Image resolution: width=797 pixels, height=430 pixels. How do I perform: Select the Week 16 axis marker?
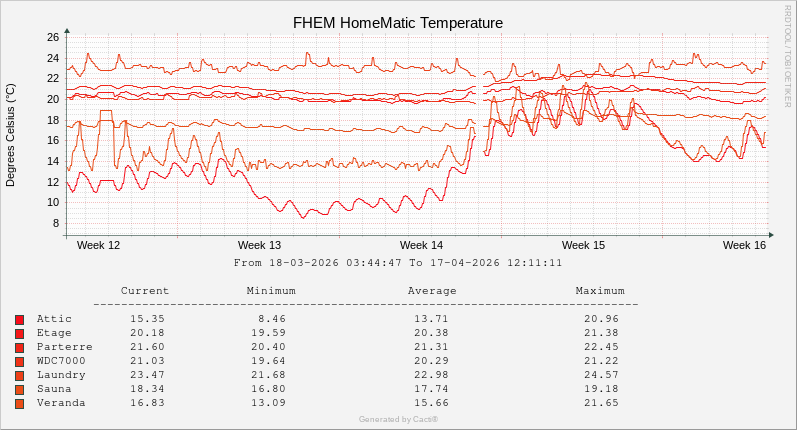744,245
